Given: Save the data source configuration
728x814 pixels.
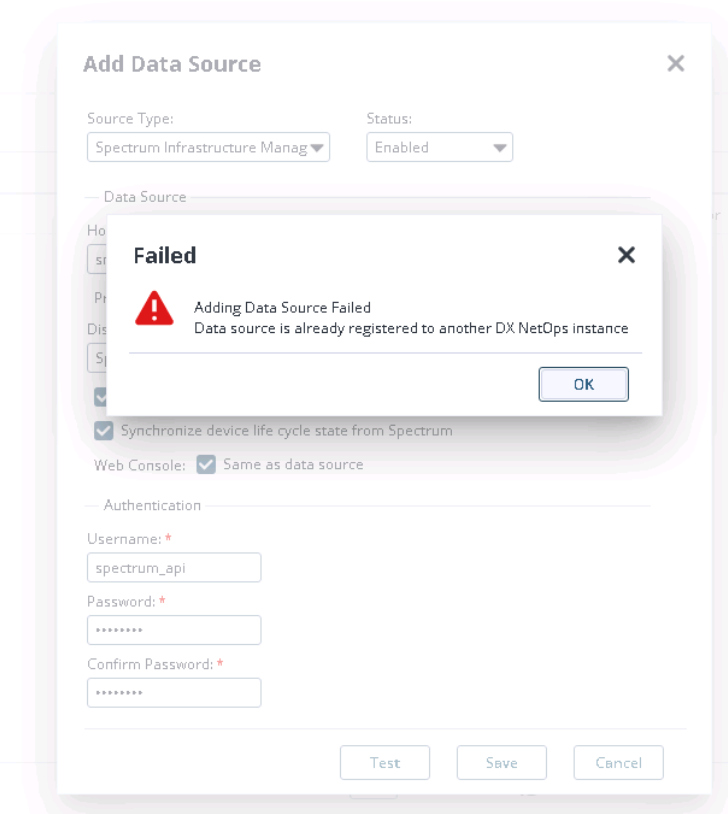Looking at the screenshot, I should pyautogui.click(x=501, y=762).
